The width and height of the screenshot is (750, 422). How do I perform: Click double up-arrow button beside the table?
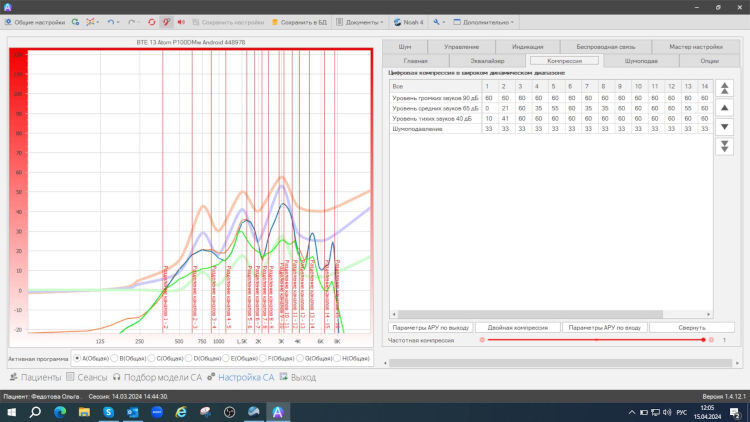[x=724, y=88]
